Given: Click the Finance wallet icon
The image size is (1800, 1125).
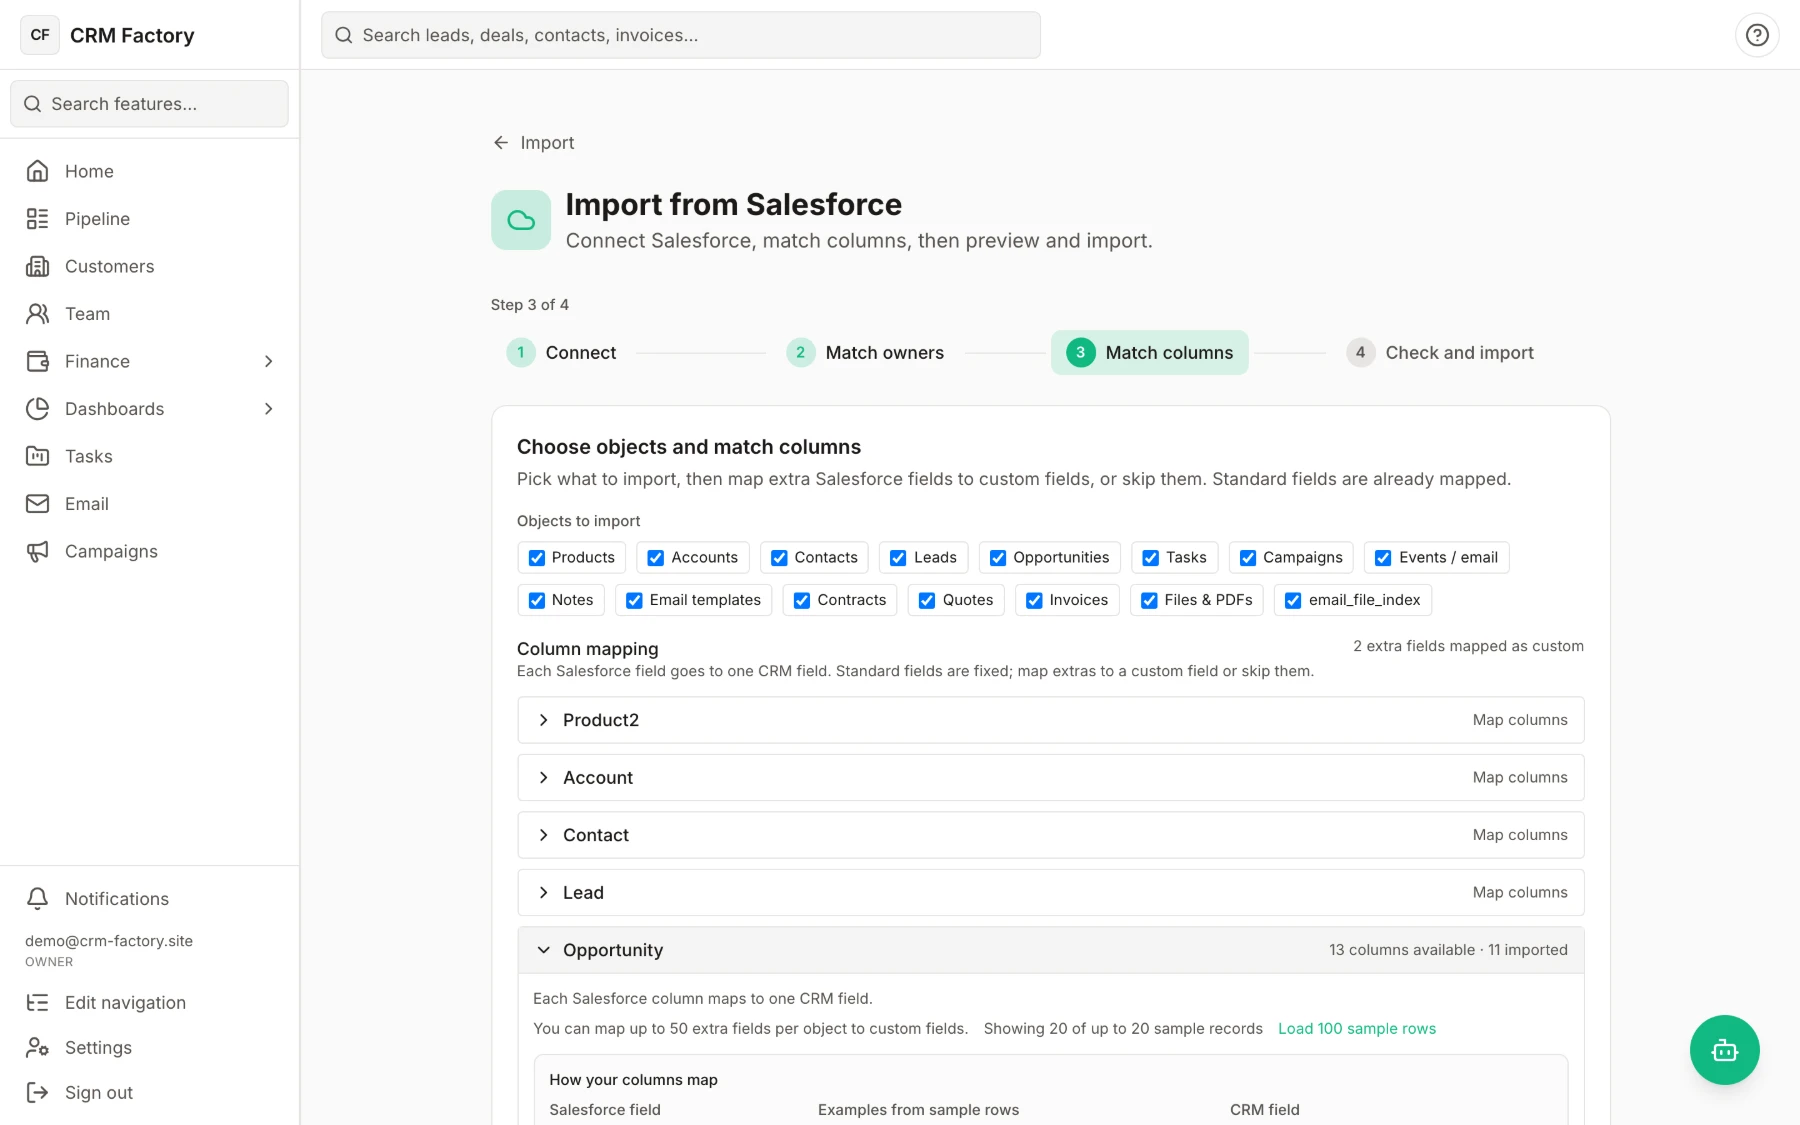Looking at the screenshot, I should pyautogui.click(x=37, y=361).
